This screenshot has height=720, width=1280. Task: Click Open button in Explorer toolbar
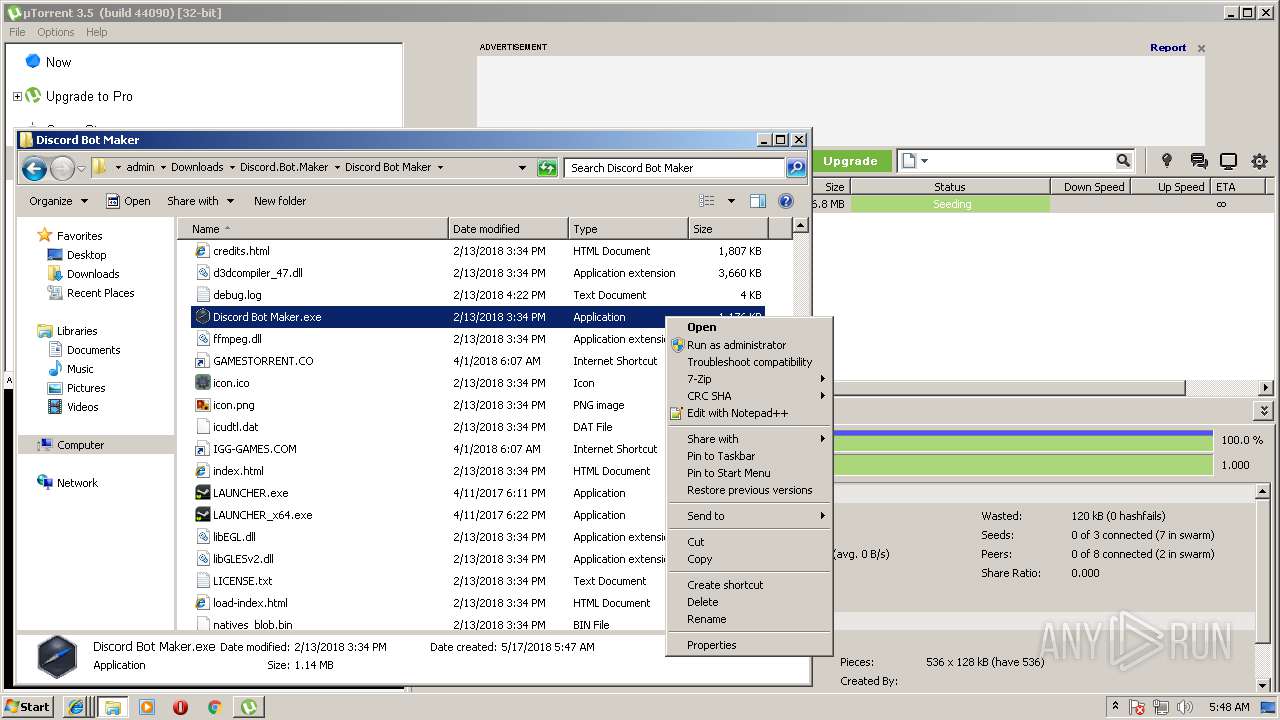click(128, 201)
